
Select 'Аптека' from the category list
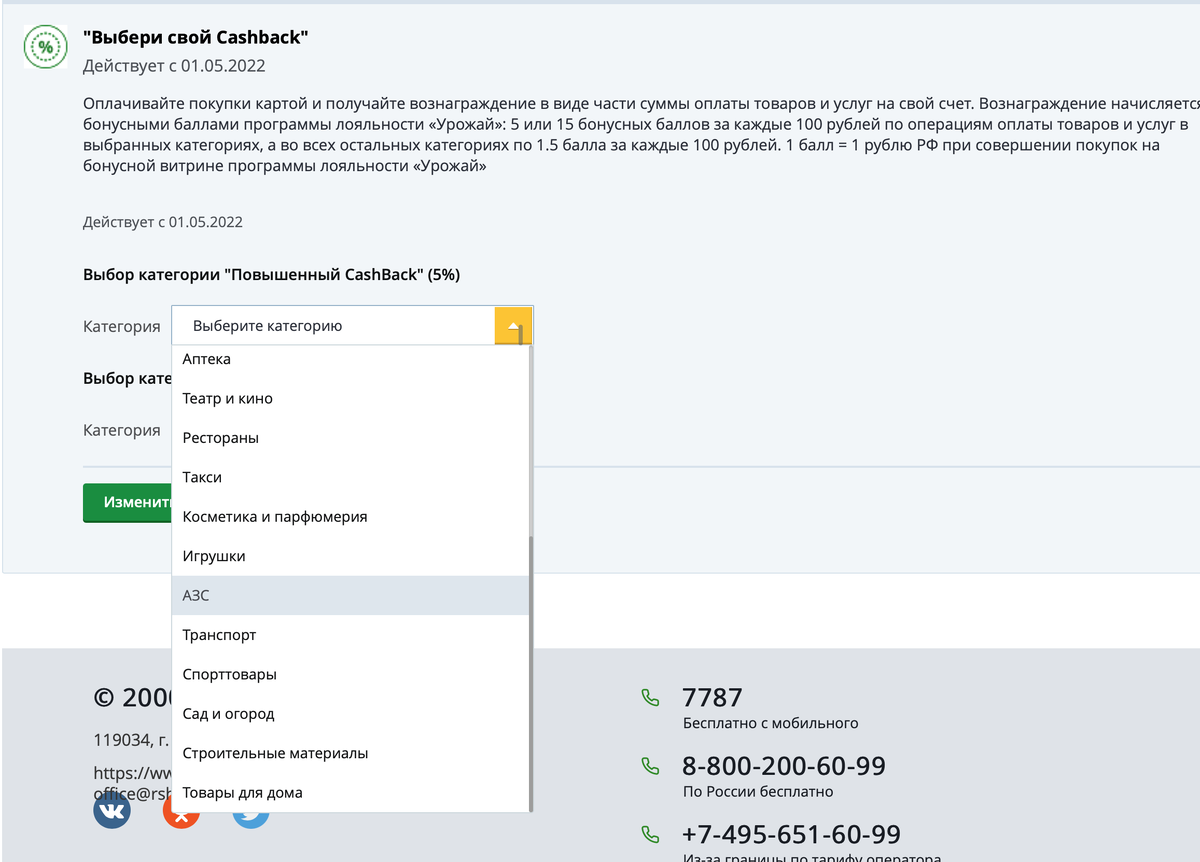pos(350,359)
